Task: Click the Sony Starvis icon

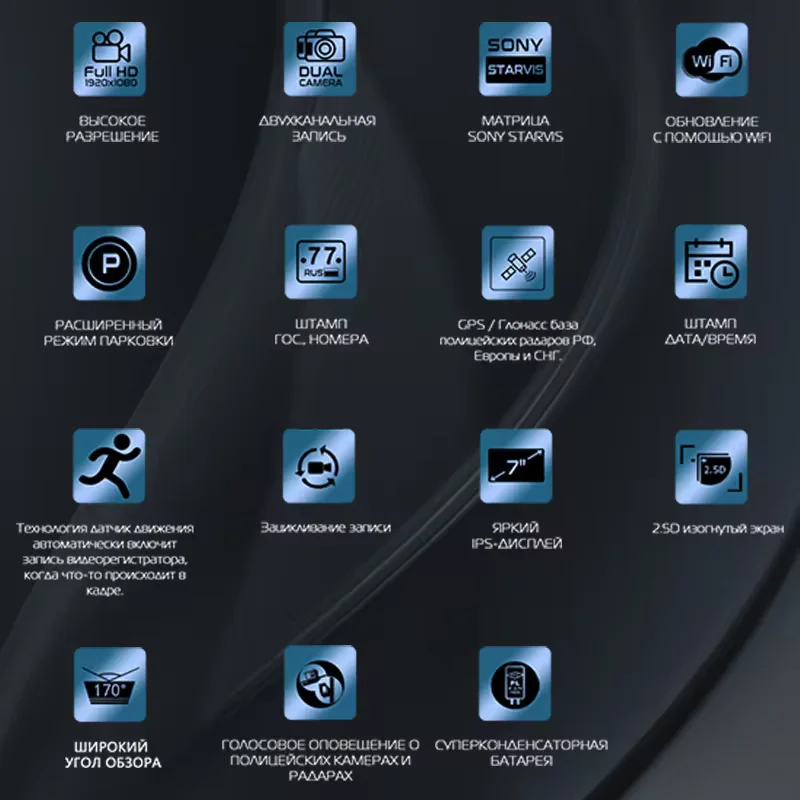Action: click(515, 59)
